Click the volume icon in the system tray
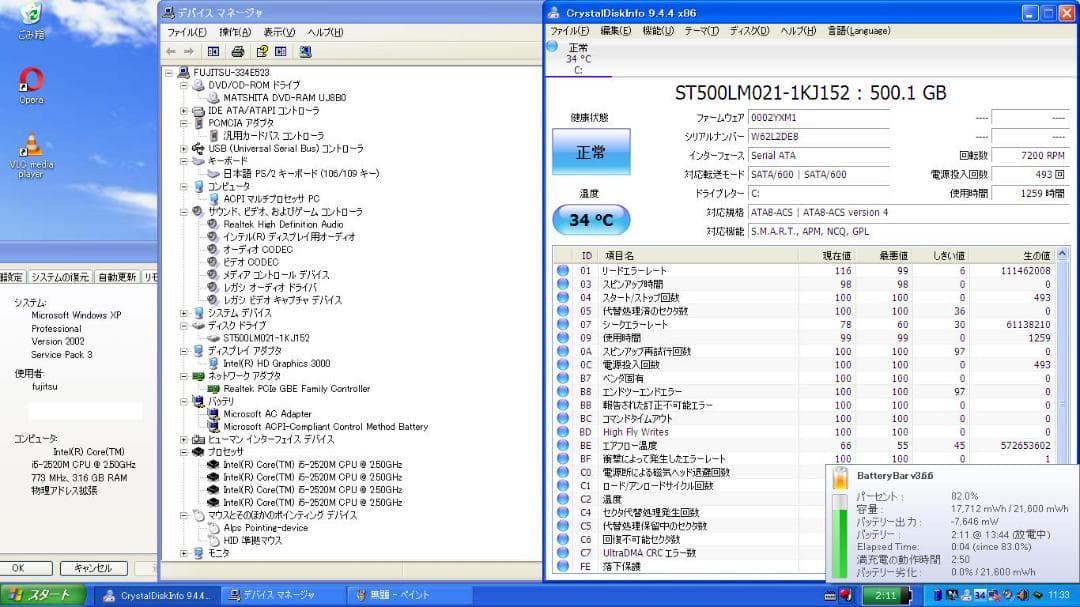This screenshot has width=1080, height=607. [x=1022, y=595]
